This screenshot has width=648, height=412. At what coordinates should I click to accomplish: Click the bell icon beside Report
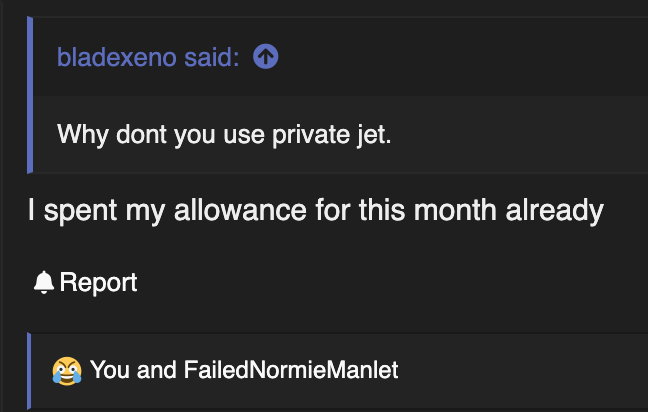[44, 283]
